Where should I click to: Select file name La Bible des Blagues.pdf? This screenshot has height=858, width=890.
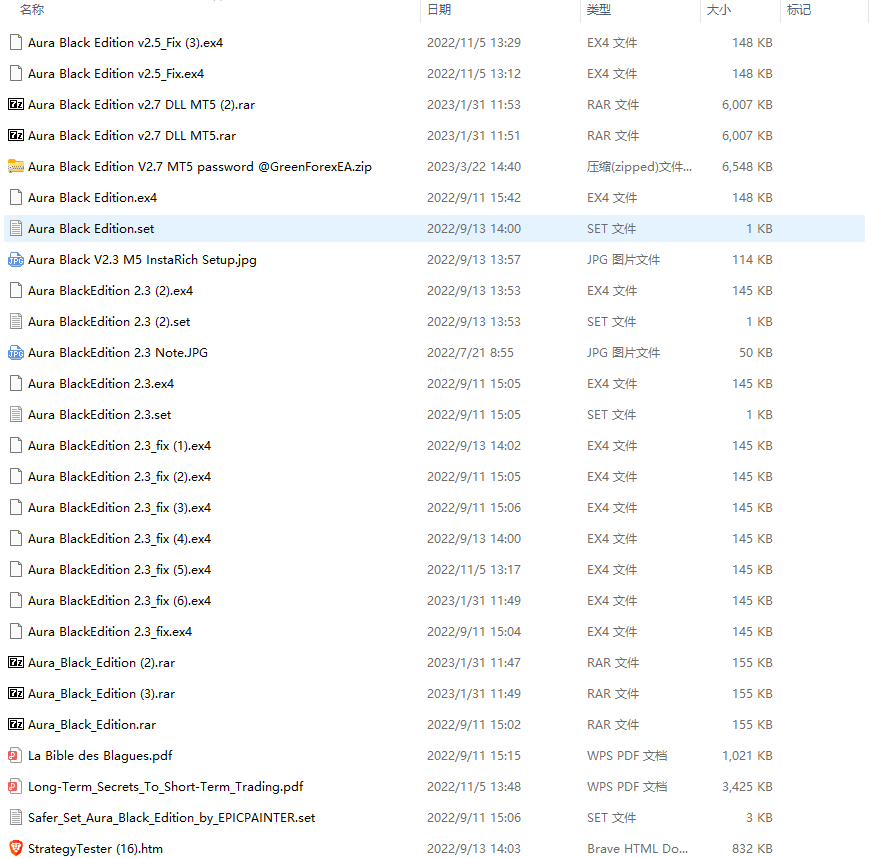(x=100, y=756)
